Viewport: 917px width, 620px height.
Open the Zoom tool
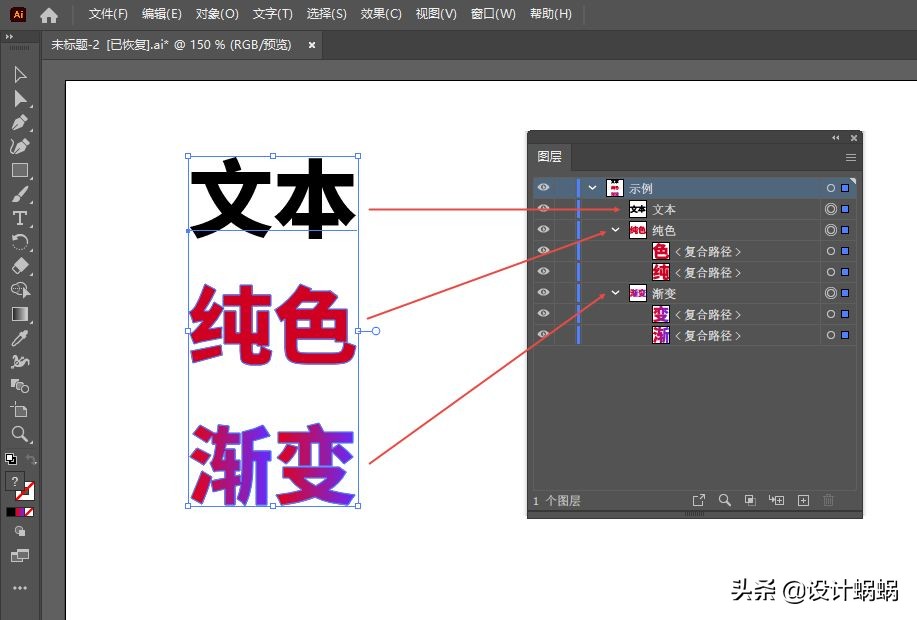(20, 434)
